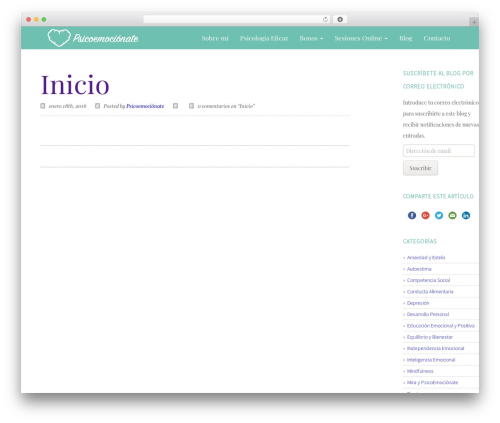Open the Desarrollo Personal category

point(428,314)
